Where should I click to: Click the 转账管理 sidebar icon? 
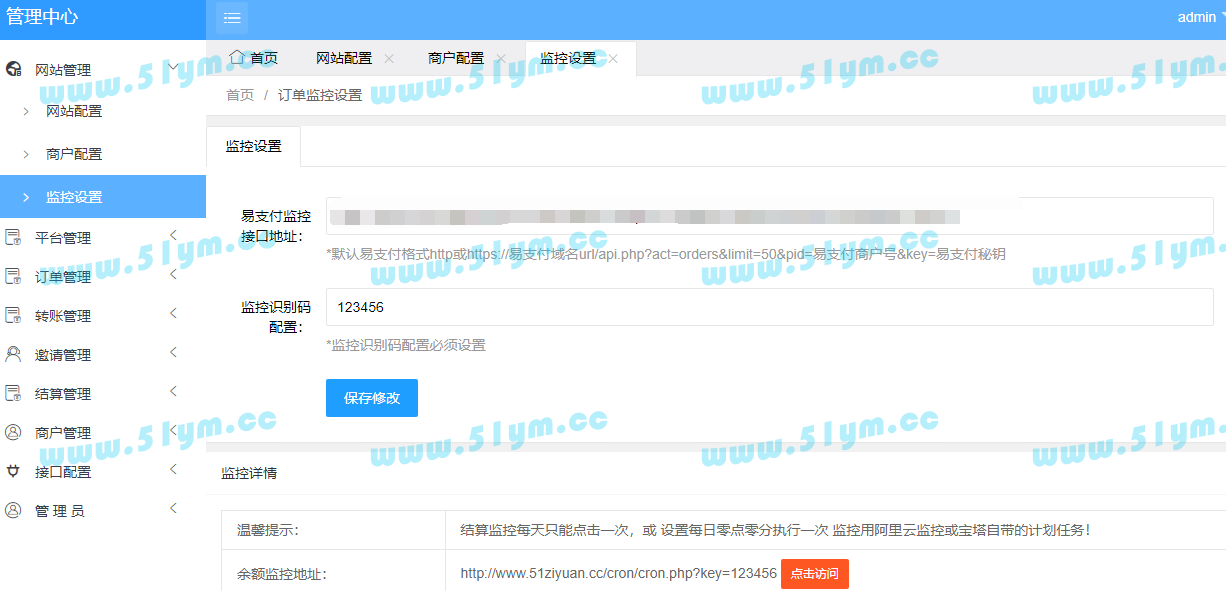14,316
